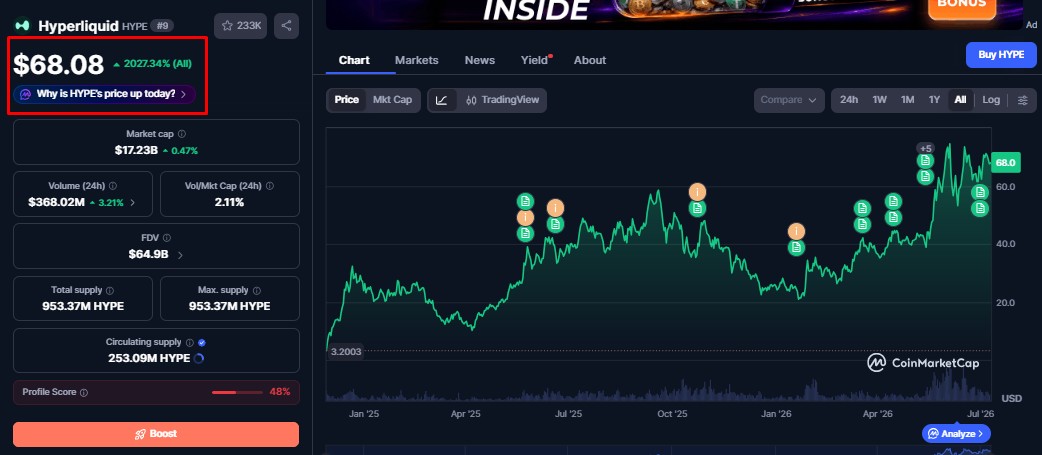This screenshot has height=455, width=1042.
Task: Click the orange info marker near Jan '26
Action: [796, 231]
